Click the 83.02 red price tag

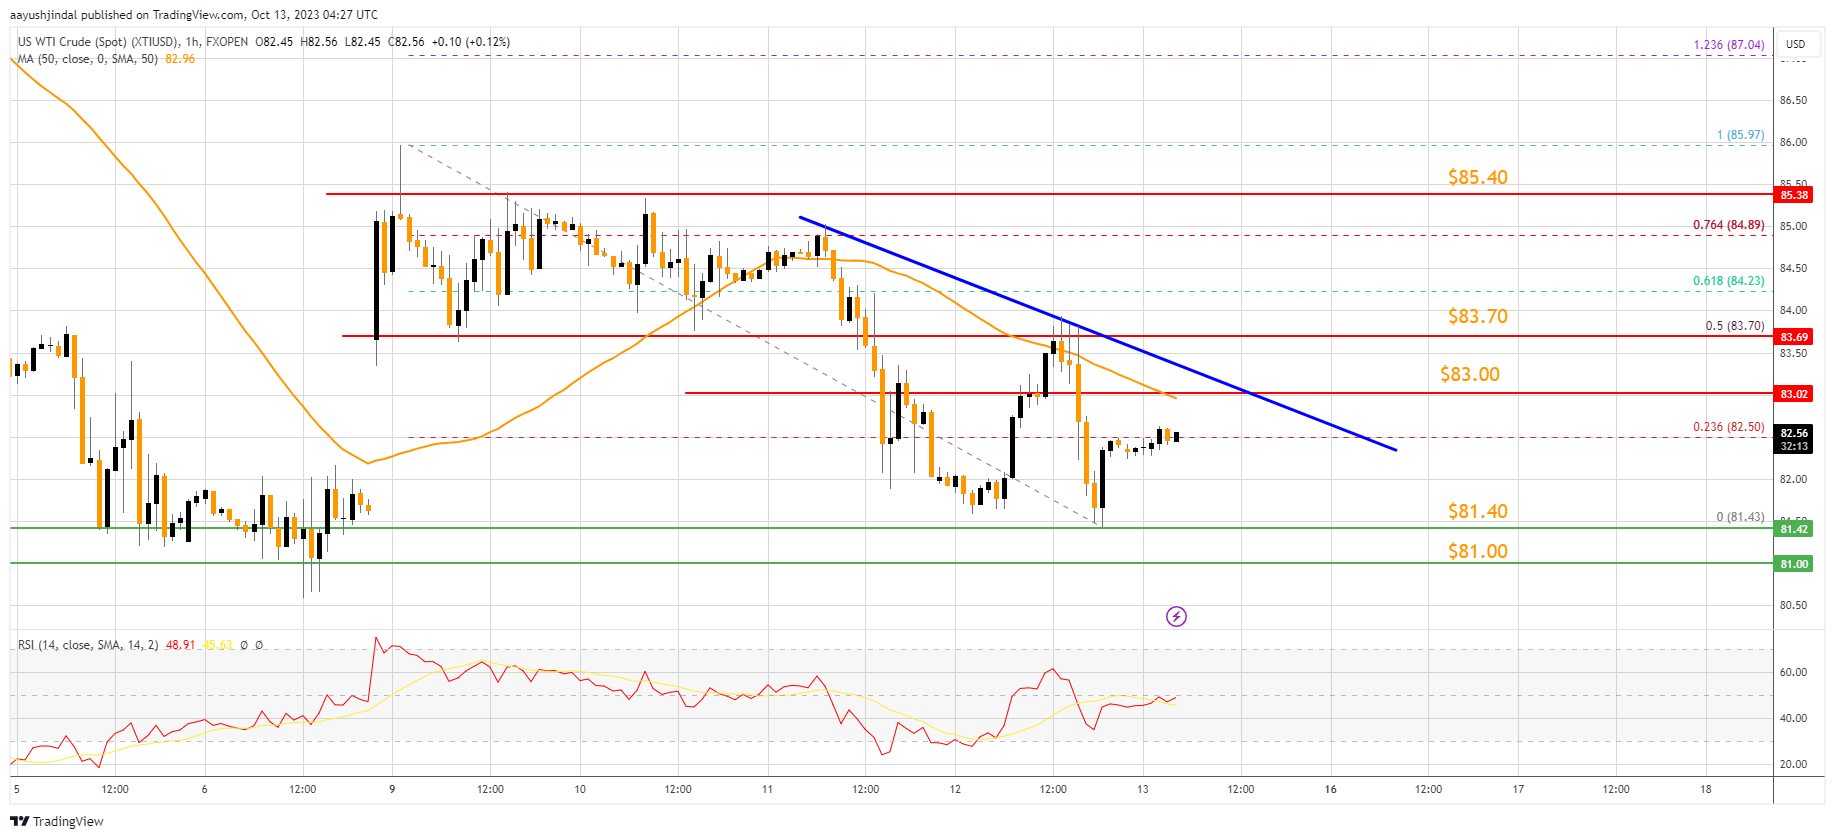coord(1794,394)
